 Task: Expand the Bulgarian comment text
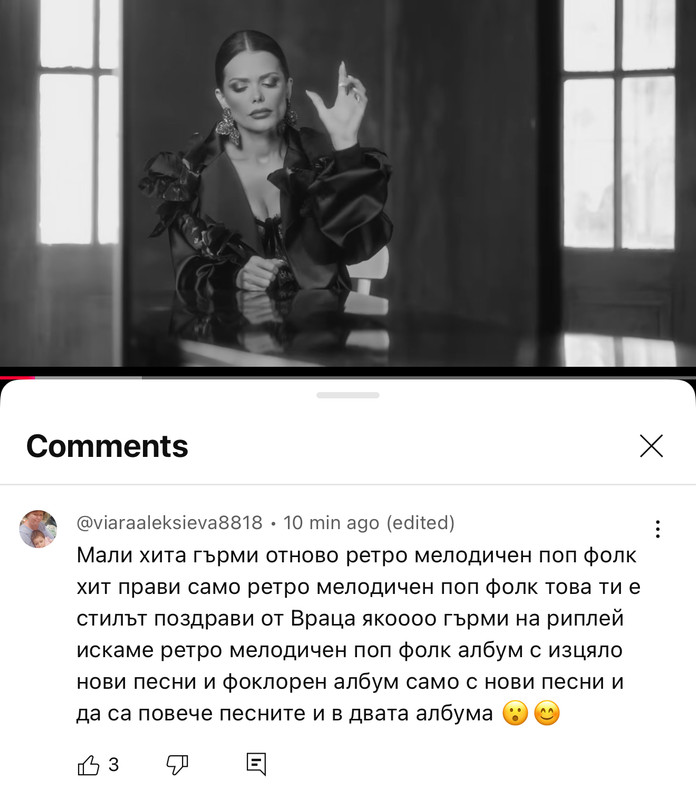pyautogui.click(x=358, y=634)
